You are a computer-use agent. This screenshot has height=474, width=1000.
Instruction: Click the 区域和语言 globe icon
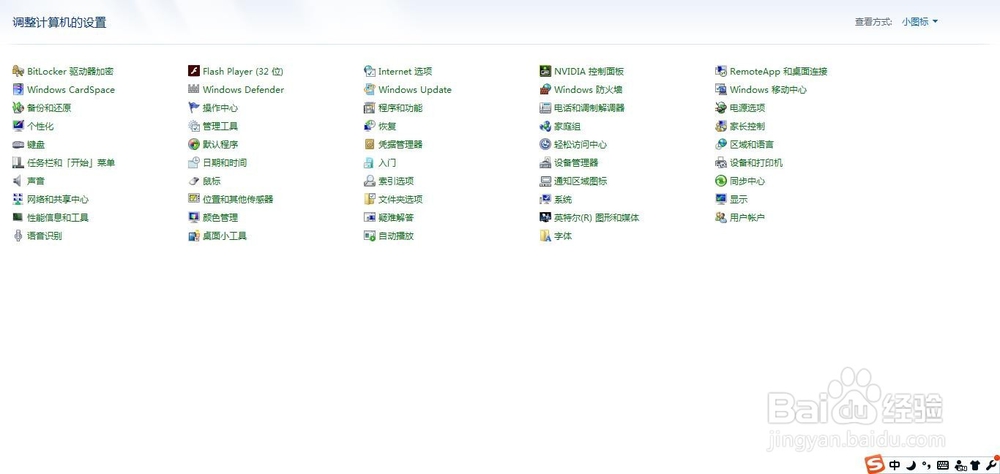pos(721,144)
